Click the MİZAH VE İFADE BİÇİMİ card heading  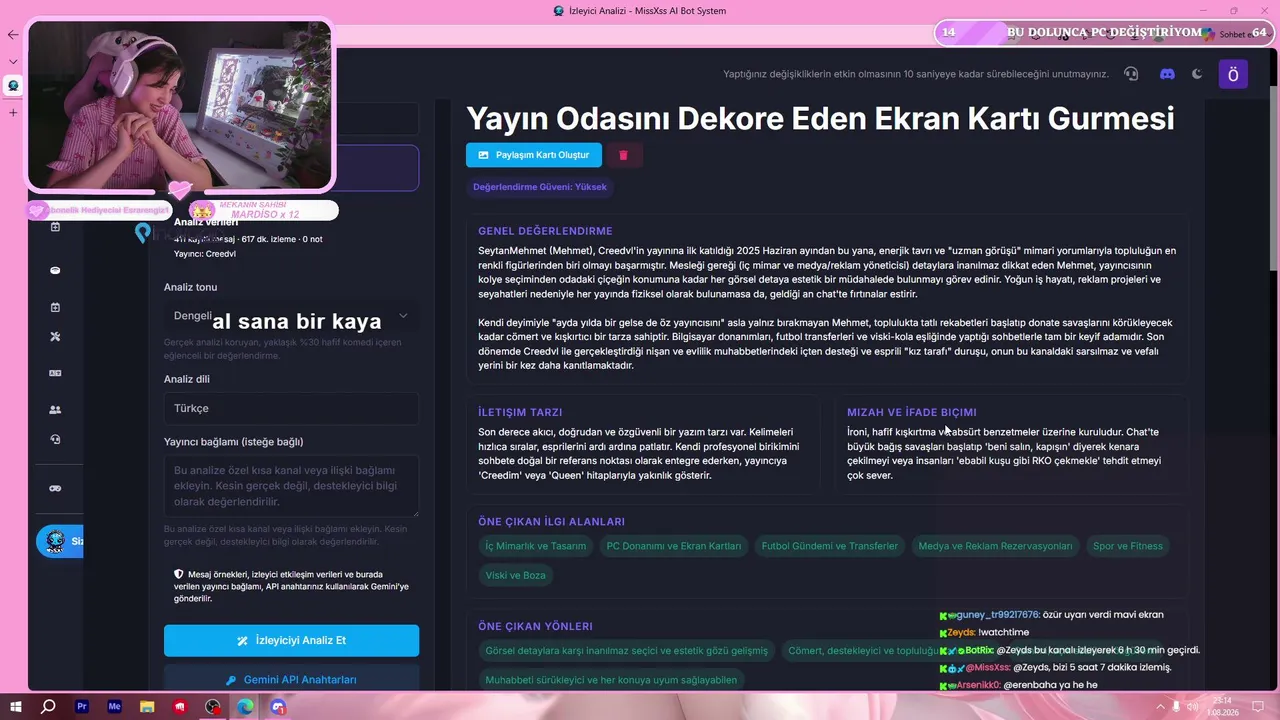[x=912, y=412]
